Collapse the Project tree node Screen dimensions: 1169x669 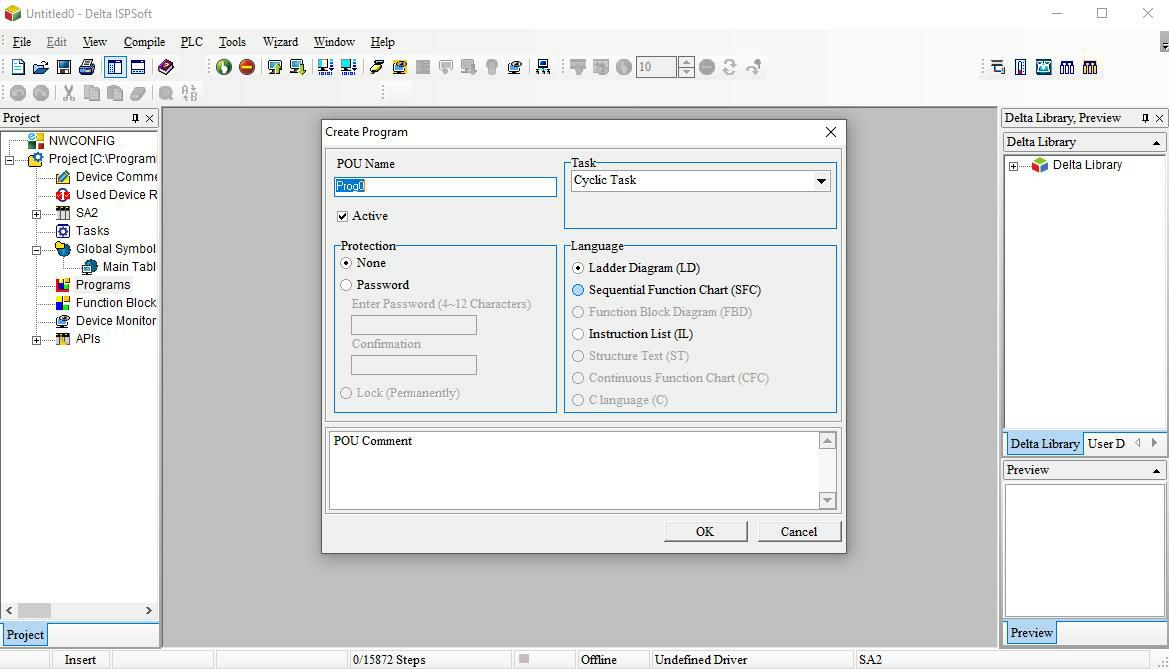[10, 160]
